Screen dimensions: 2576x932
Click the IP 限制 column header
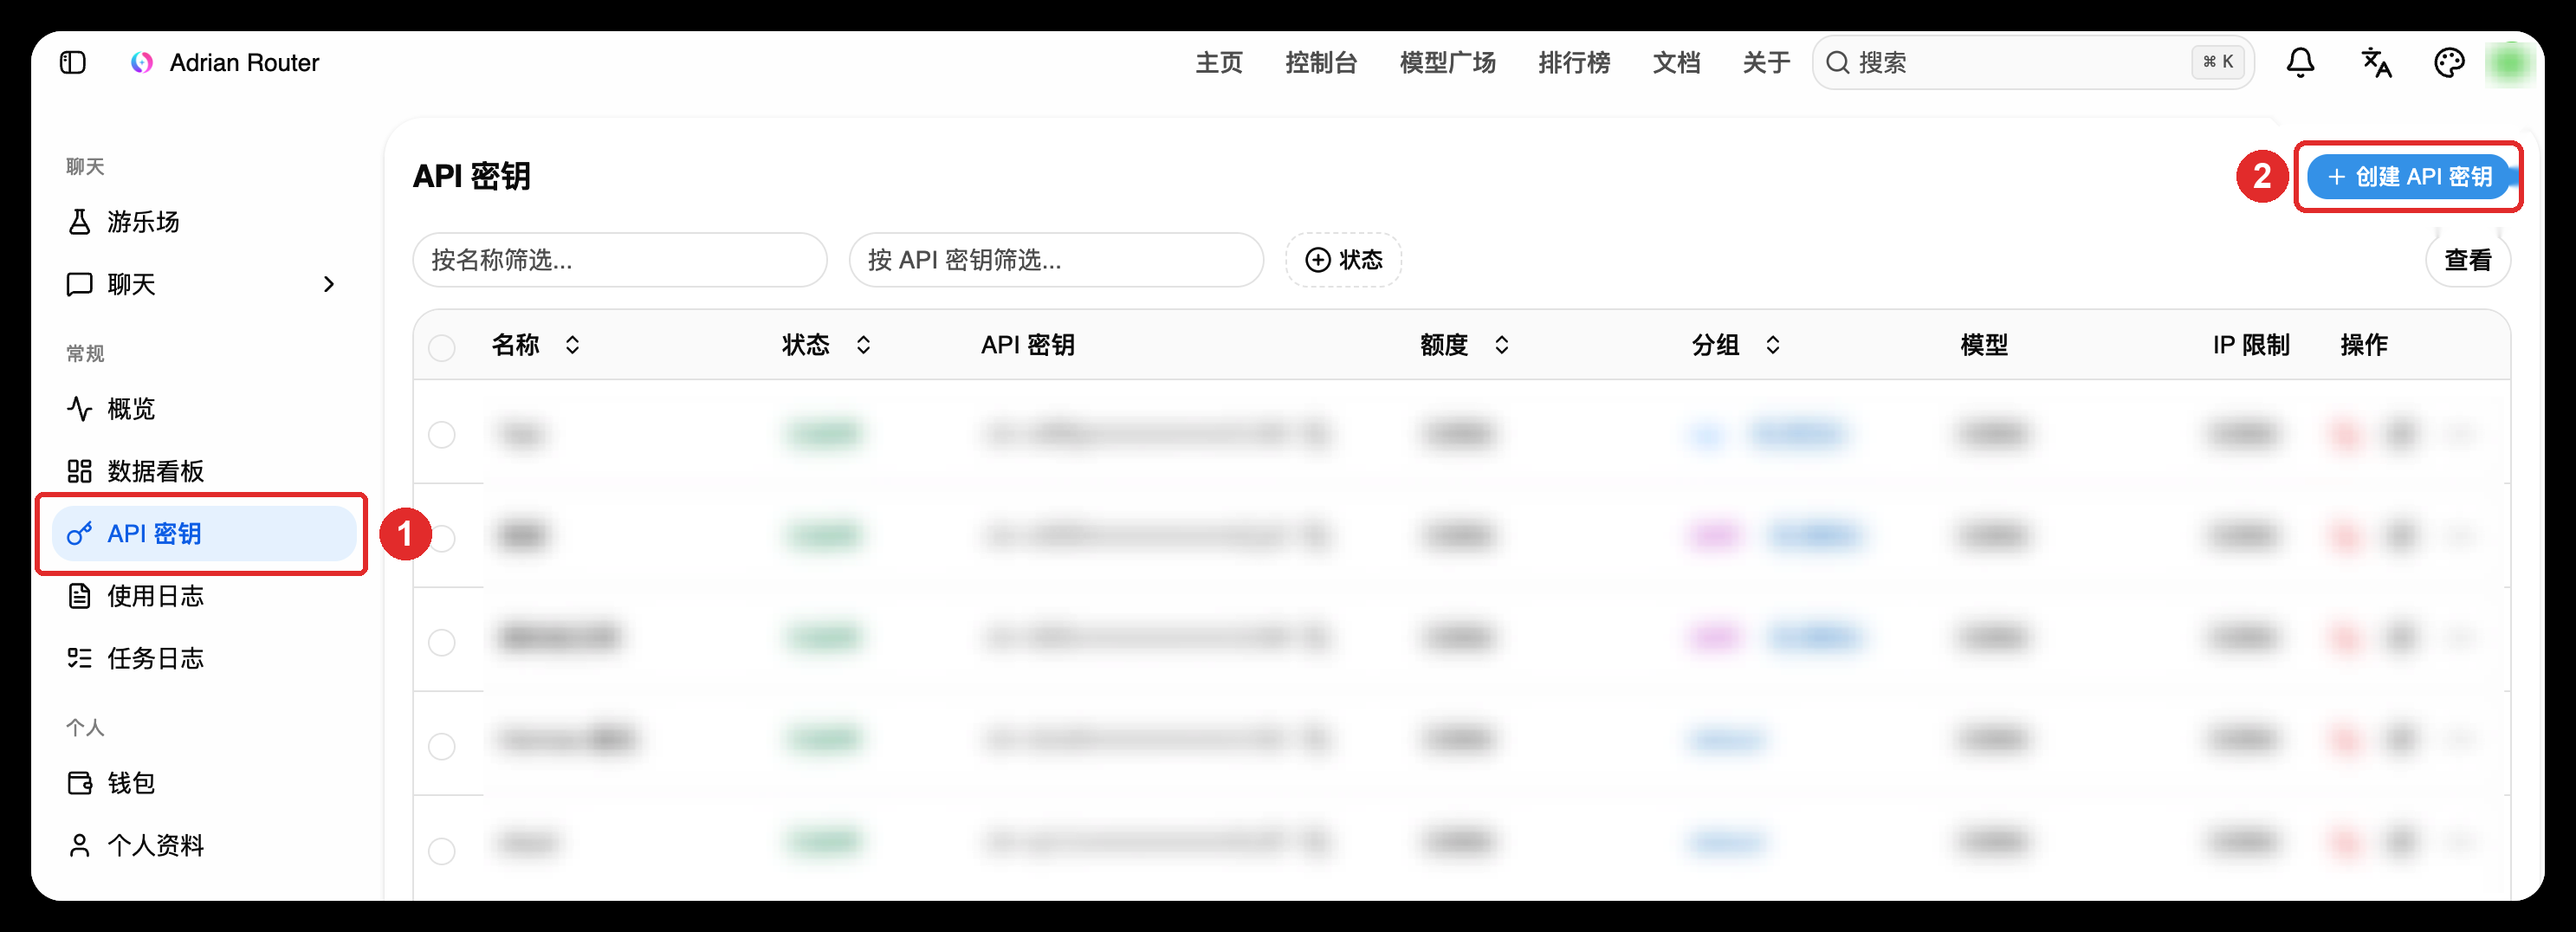point(2251,345)
